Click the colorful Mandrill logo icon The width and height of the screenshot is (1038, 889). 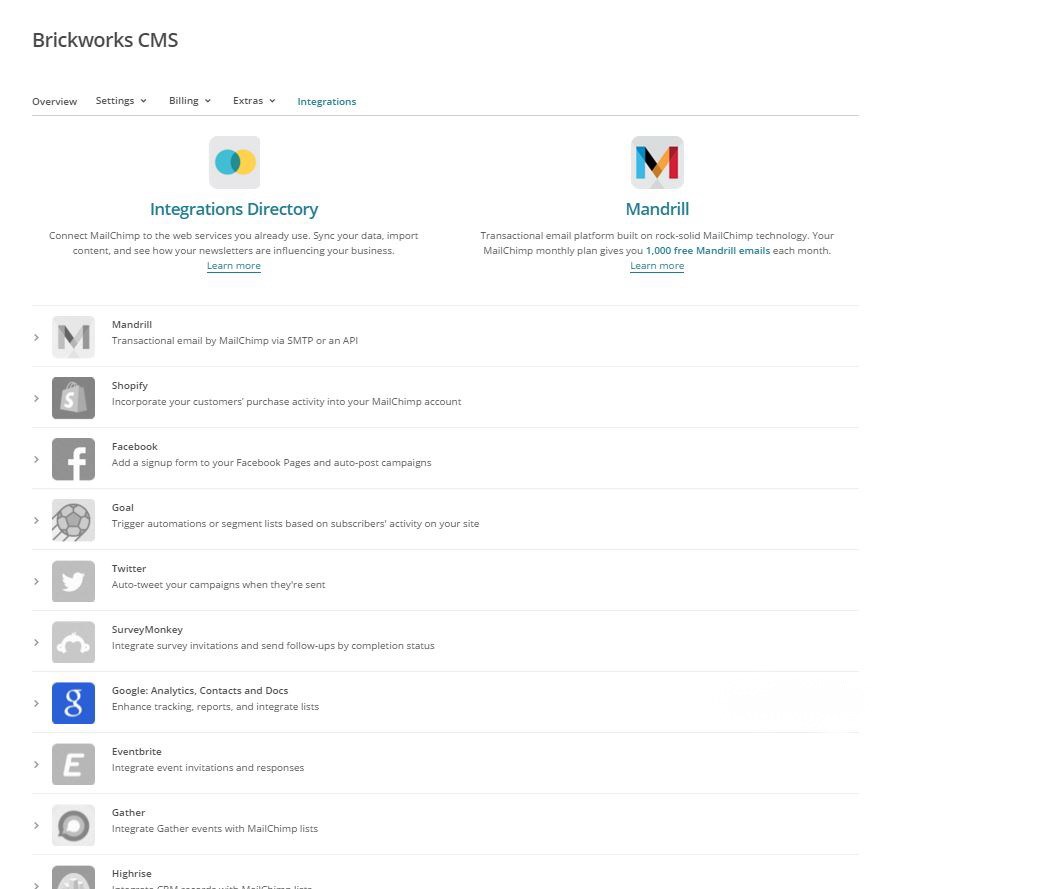click(x=657, y=162)
